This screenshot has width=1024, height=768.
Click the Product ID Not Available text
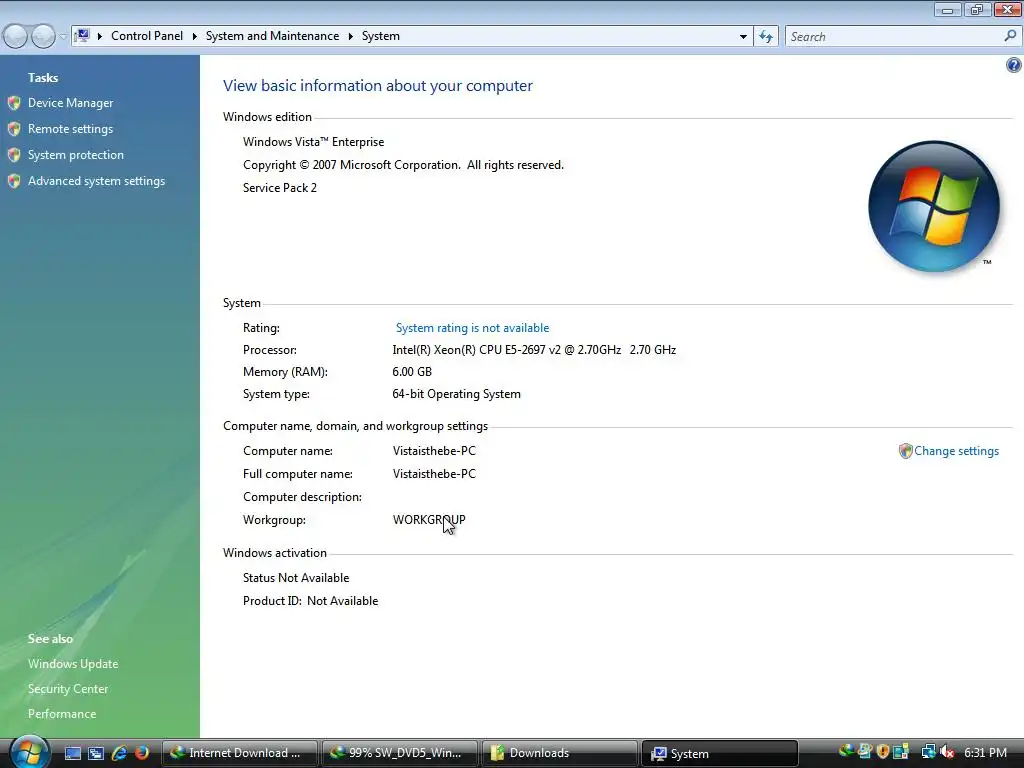[x=310, y=601]
